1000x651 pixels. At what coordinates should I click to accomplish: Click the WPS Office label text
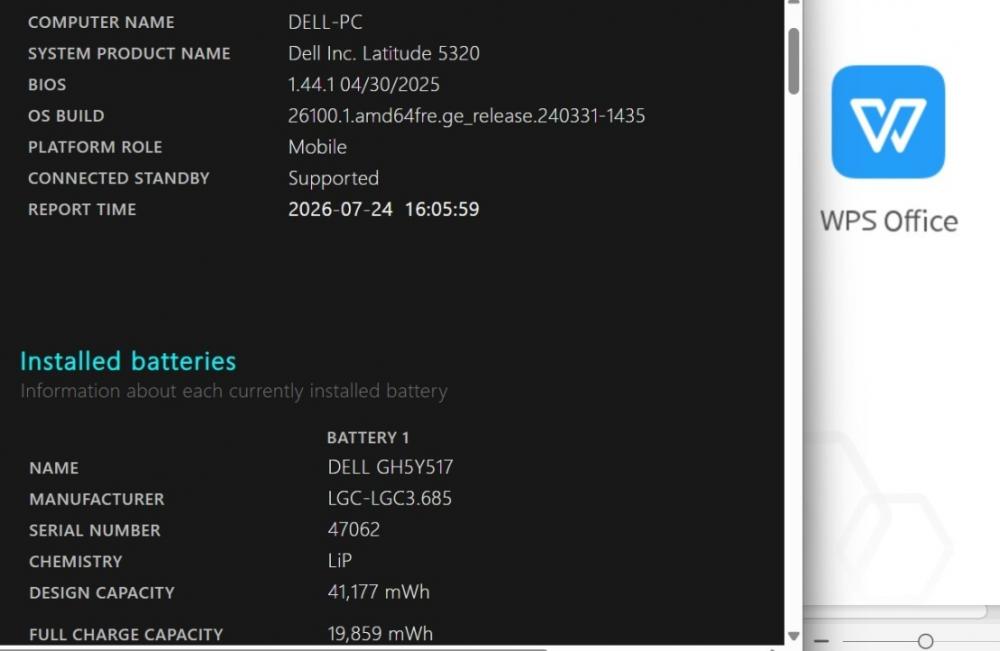888,221
